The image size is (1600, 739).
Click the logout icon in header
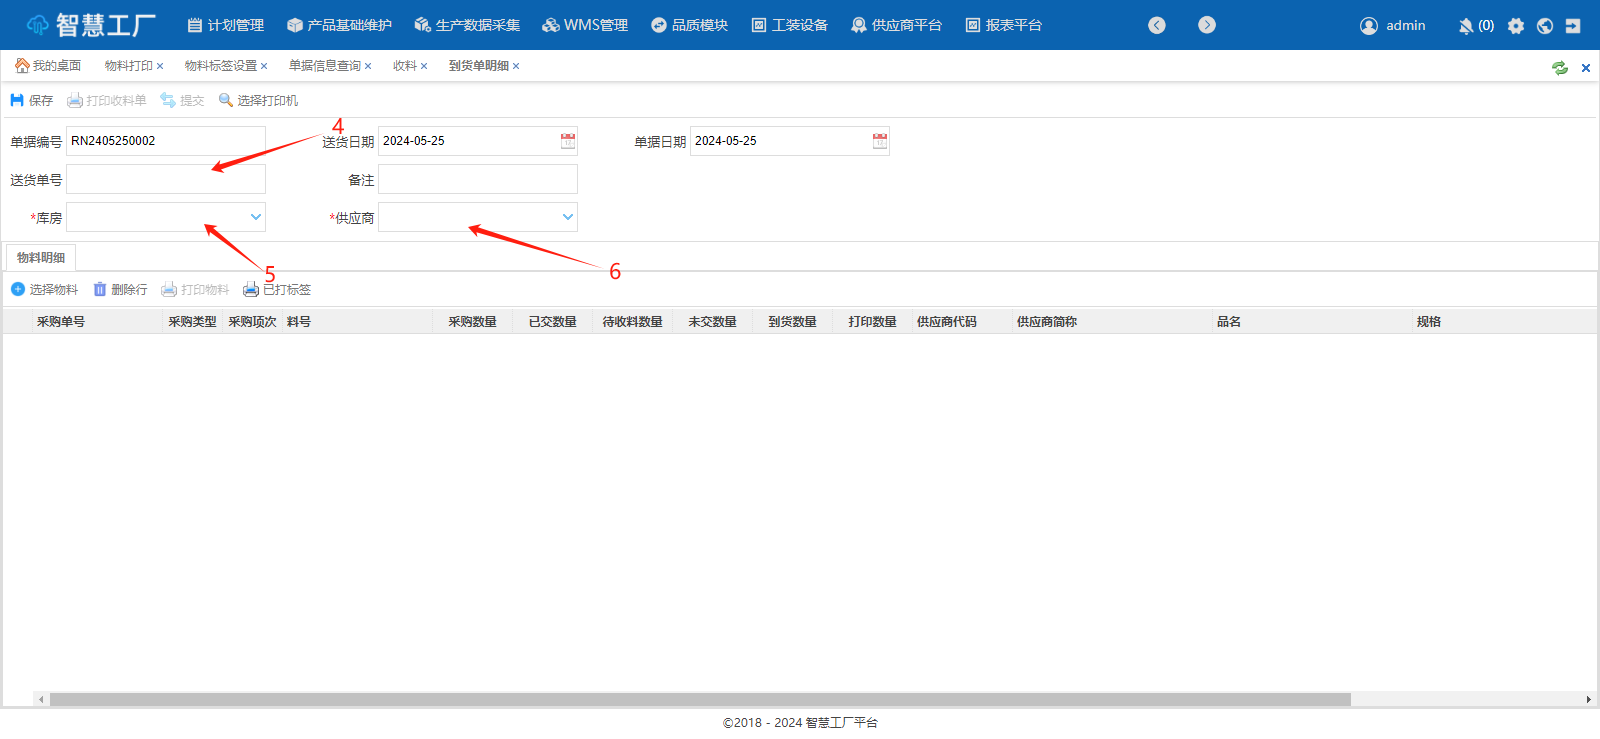pos(1573,26)
